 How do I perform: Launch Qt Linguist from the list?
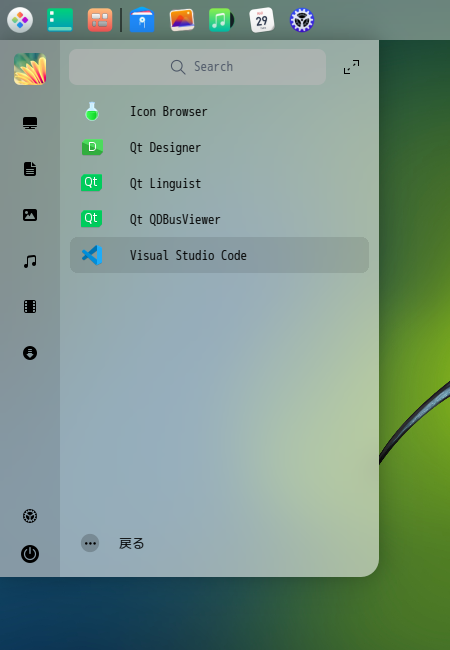(219, 183)
